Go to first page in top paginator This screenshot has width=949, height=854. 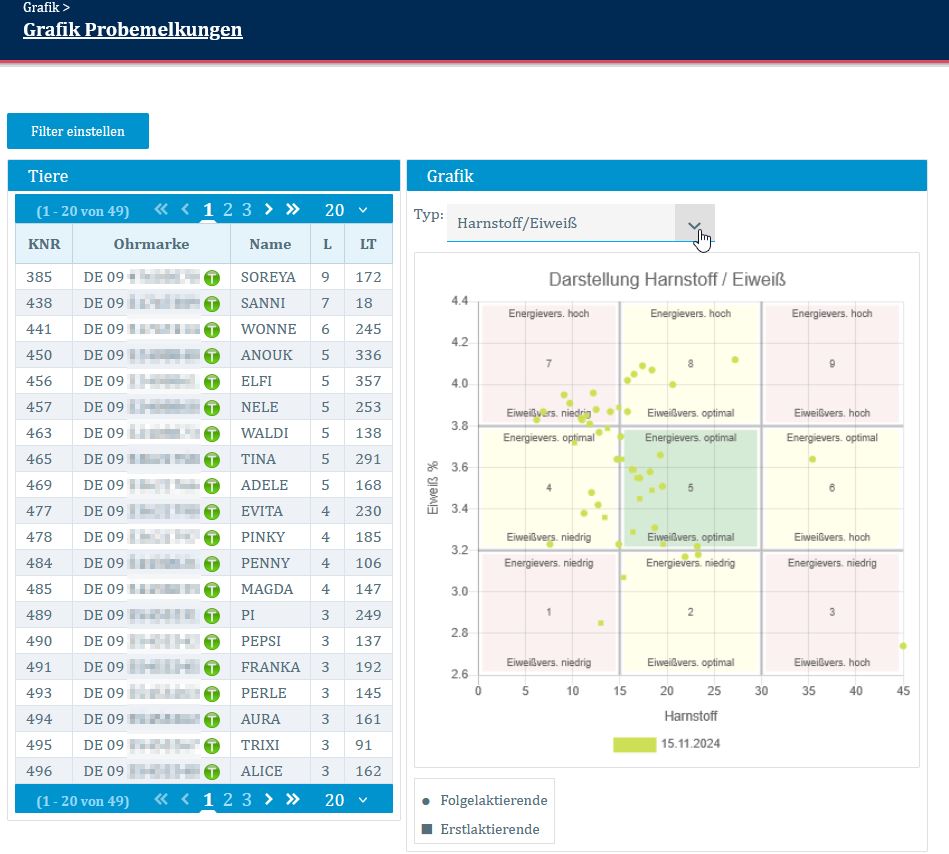160,210
